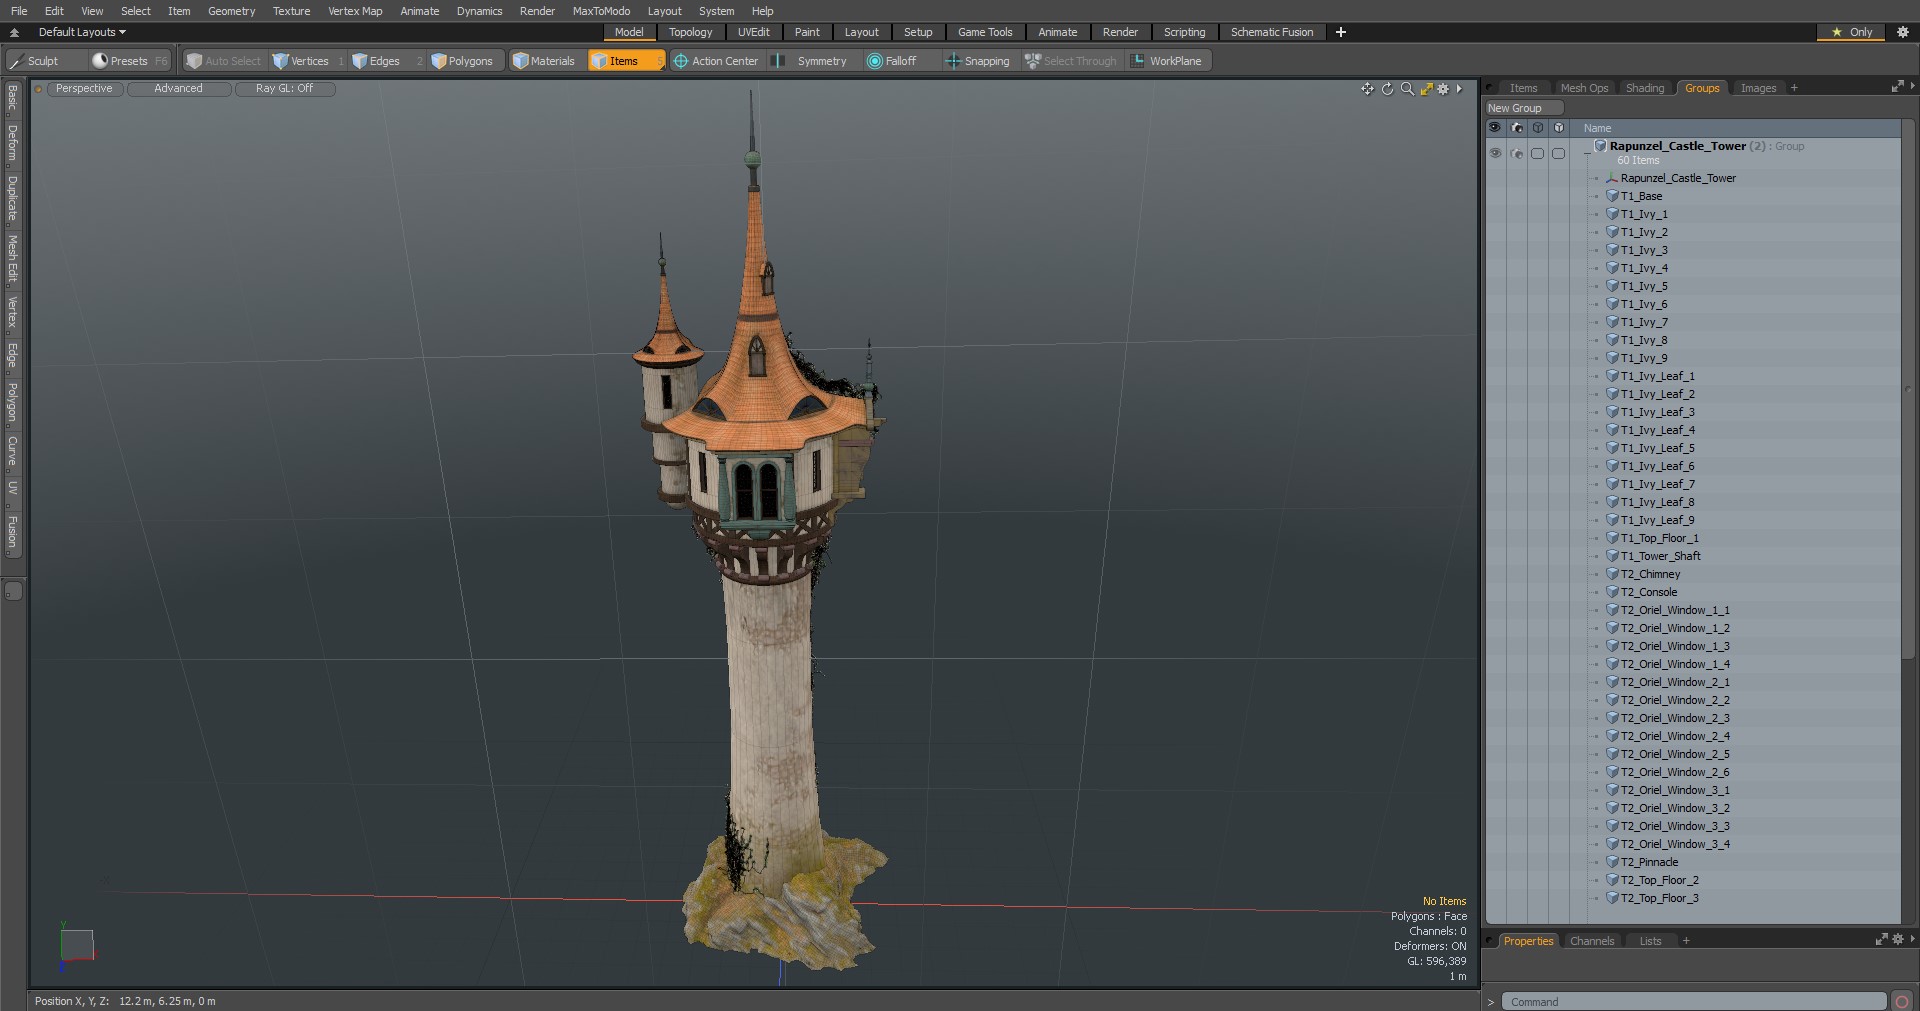This screenshot has width=1920, height=1011.
Task: Click the Command input field
Action: pos(1695,1001)
